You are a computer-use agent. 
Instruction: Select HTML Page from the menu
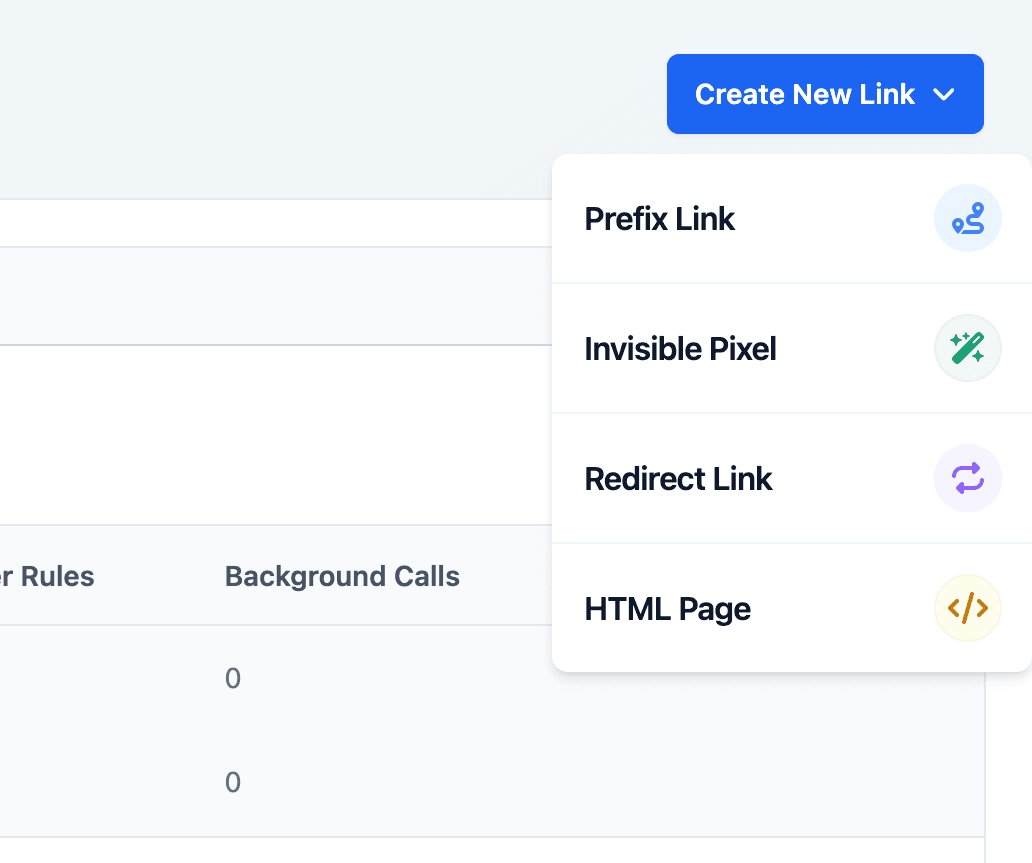pos(667,608)
